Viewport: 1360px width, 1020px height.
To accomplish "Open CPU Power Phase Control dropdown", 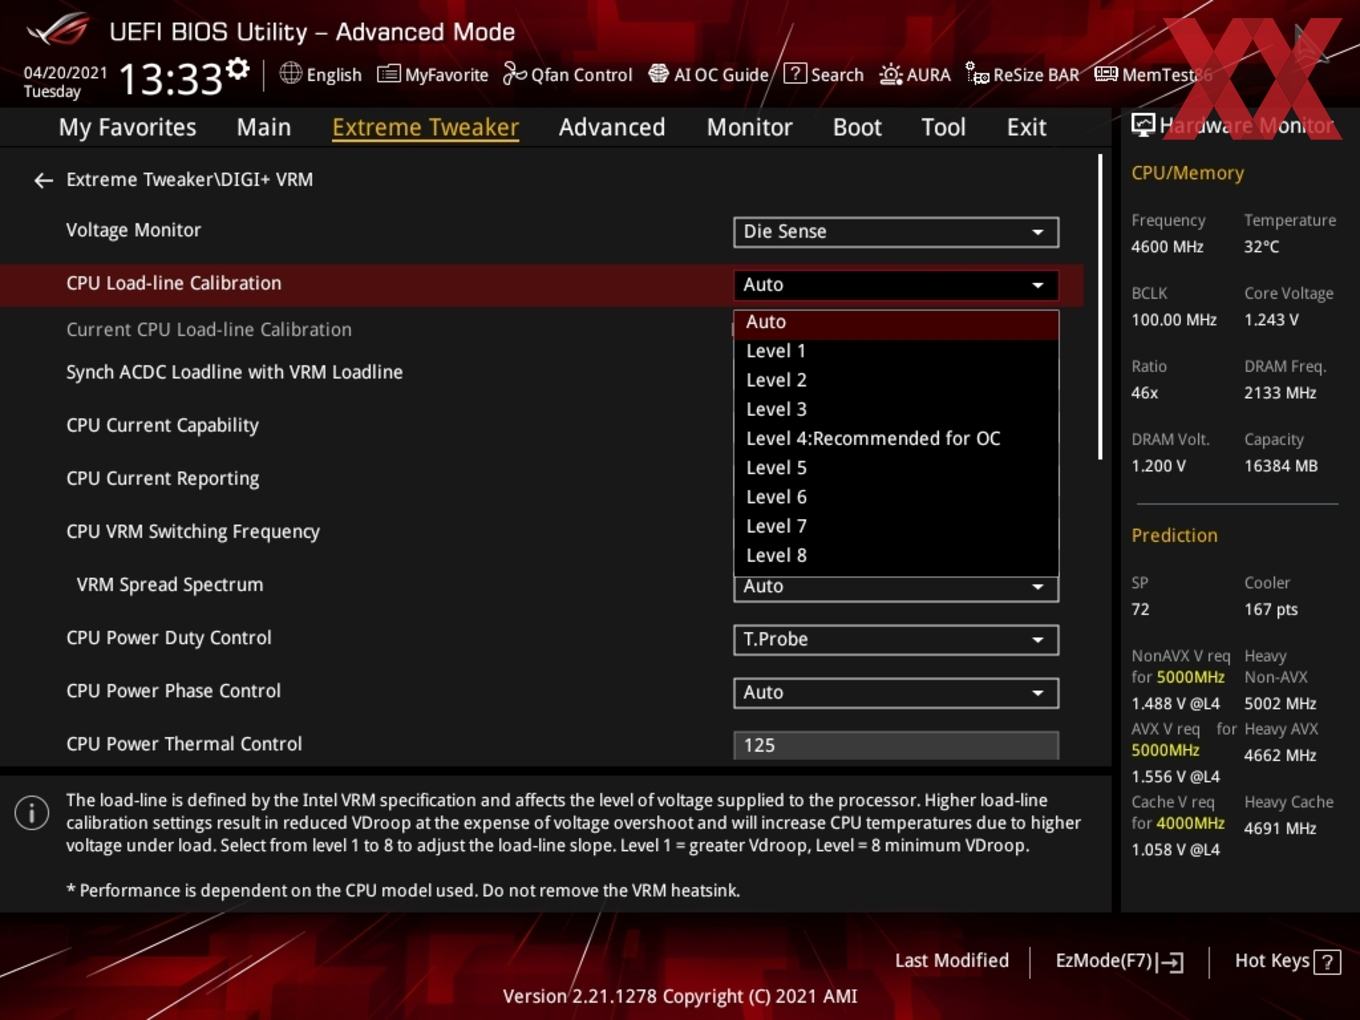I will 896,693.
